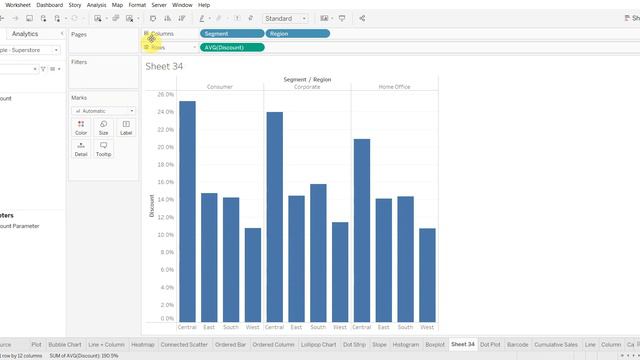This screenshot has width=640, height=360.
Task: Open the Server menu
Action: (x=159, y=5)
